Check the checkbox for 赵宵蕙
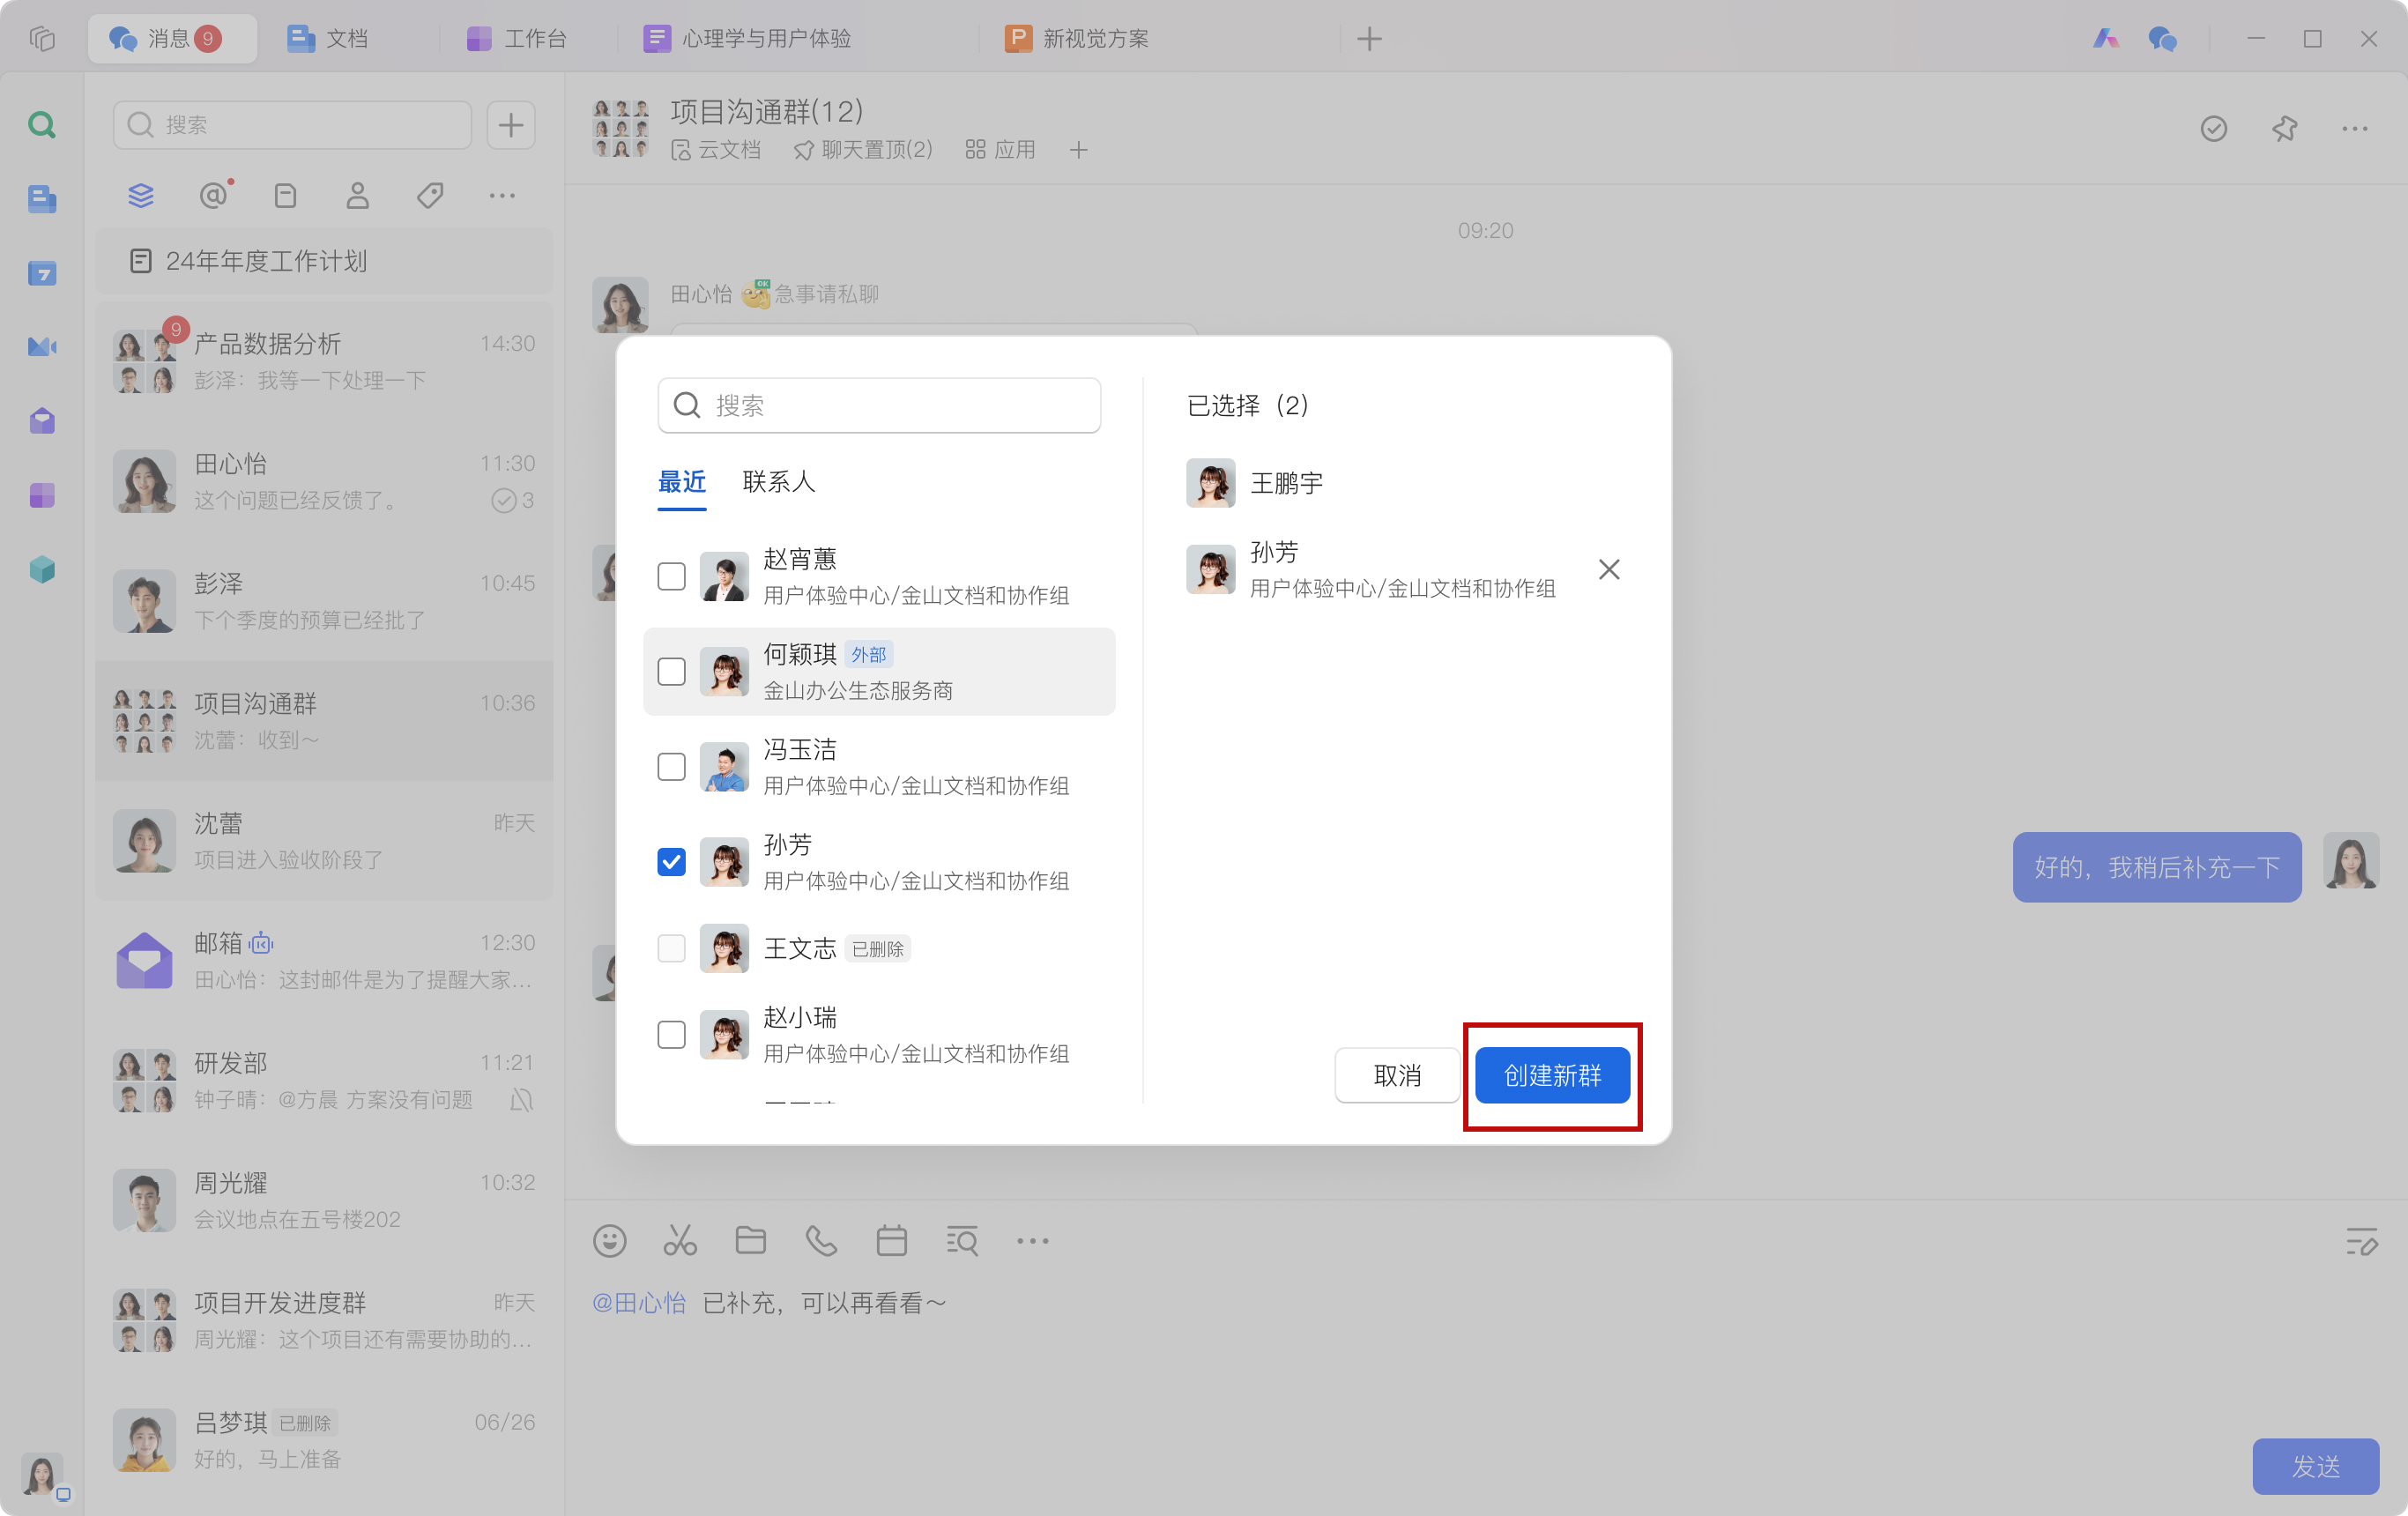This screenshot has width=2408, height=1516. 671,576
